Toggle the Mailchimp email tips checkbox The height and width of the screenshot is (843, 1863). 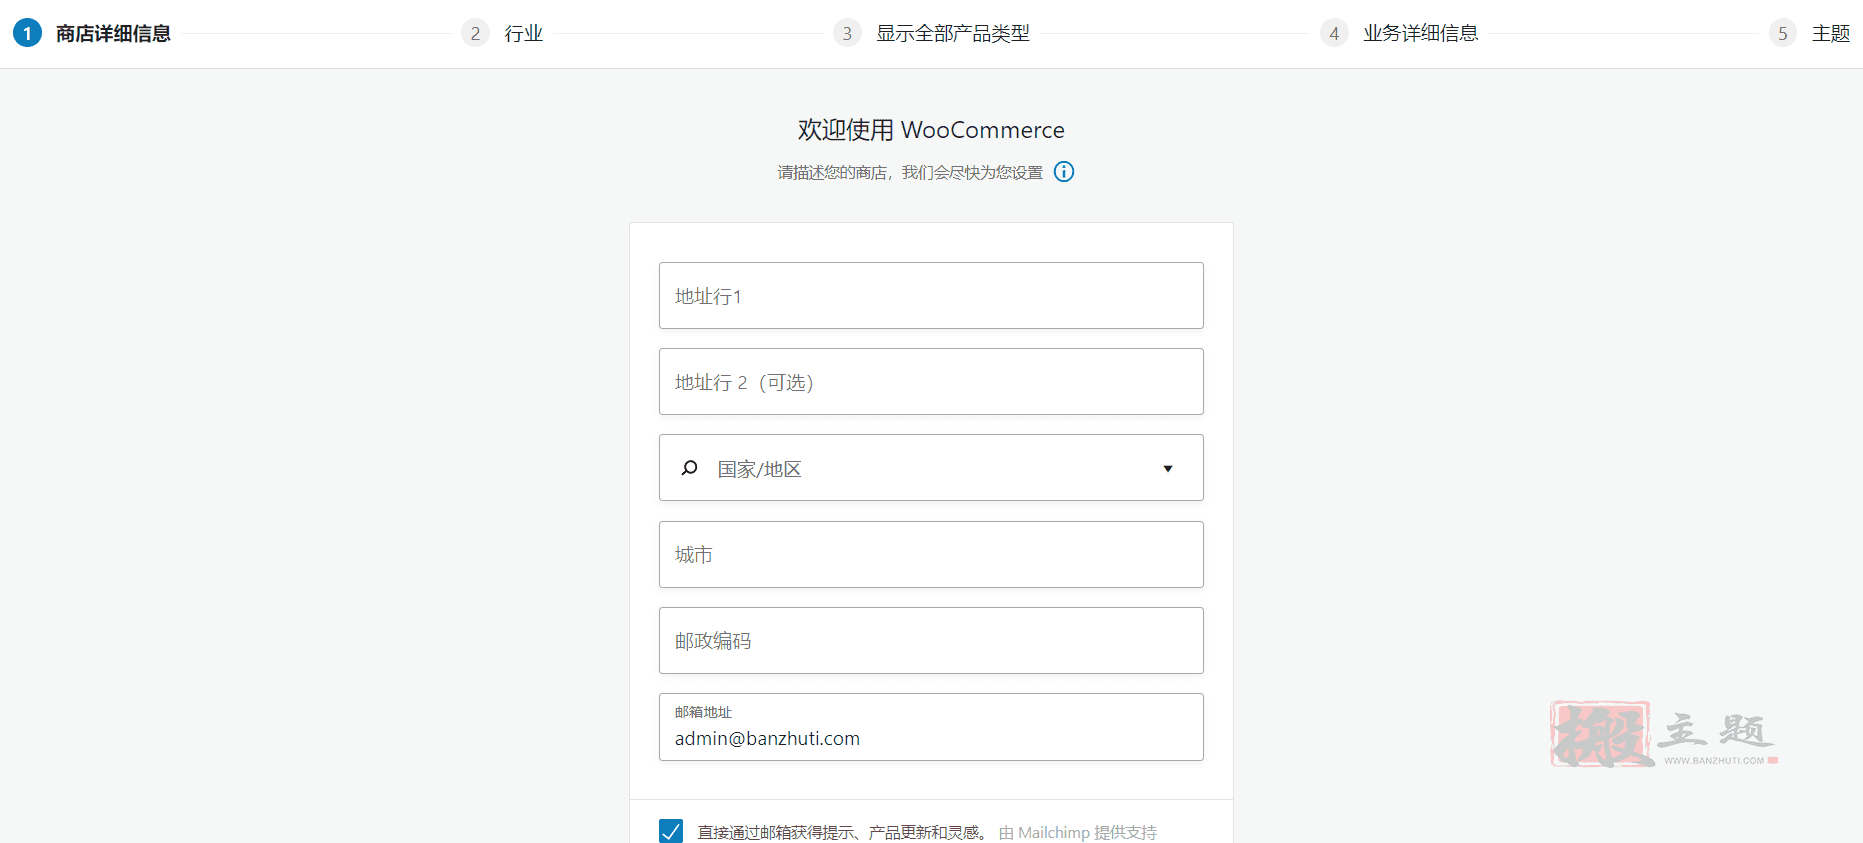click(x=671, y=831)
